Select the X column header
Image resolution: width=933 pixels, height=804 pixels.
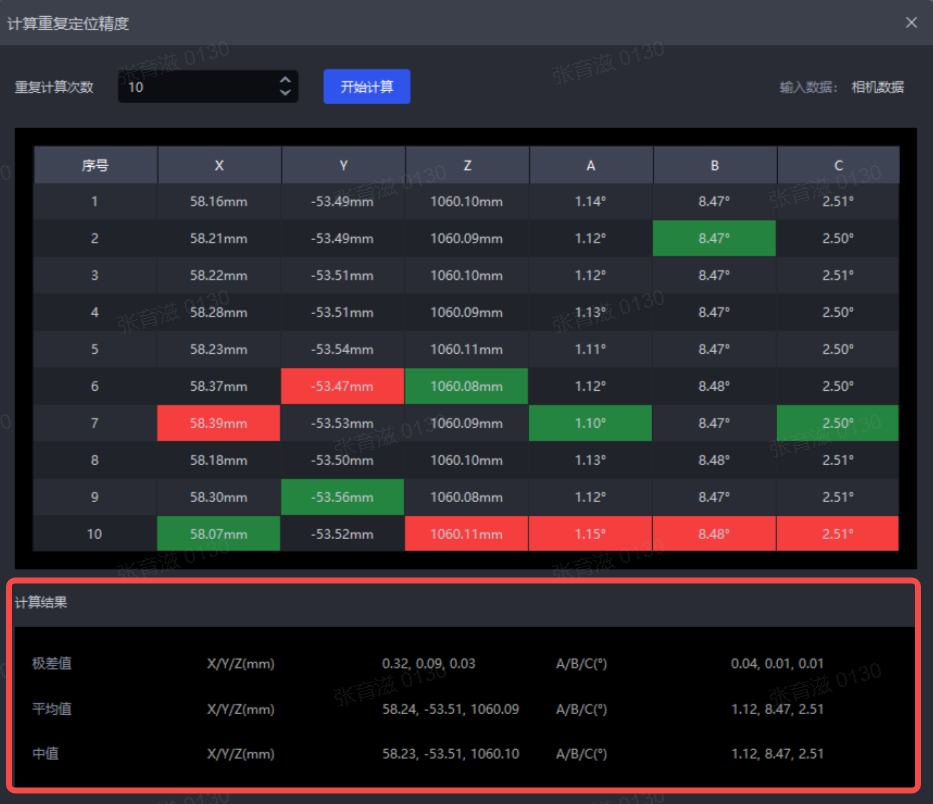[x=219, y=165]
